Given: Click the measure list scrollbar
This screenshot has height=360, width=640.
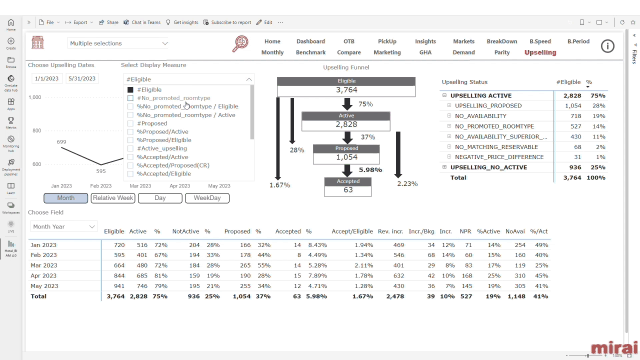Looking at the screenshot, I should coord(252,112).
